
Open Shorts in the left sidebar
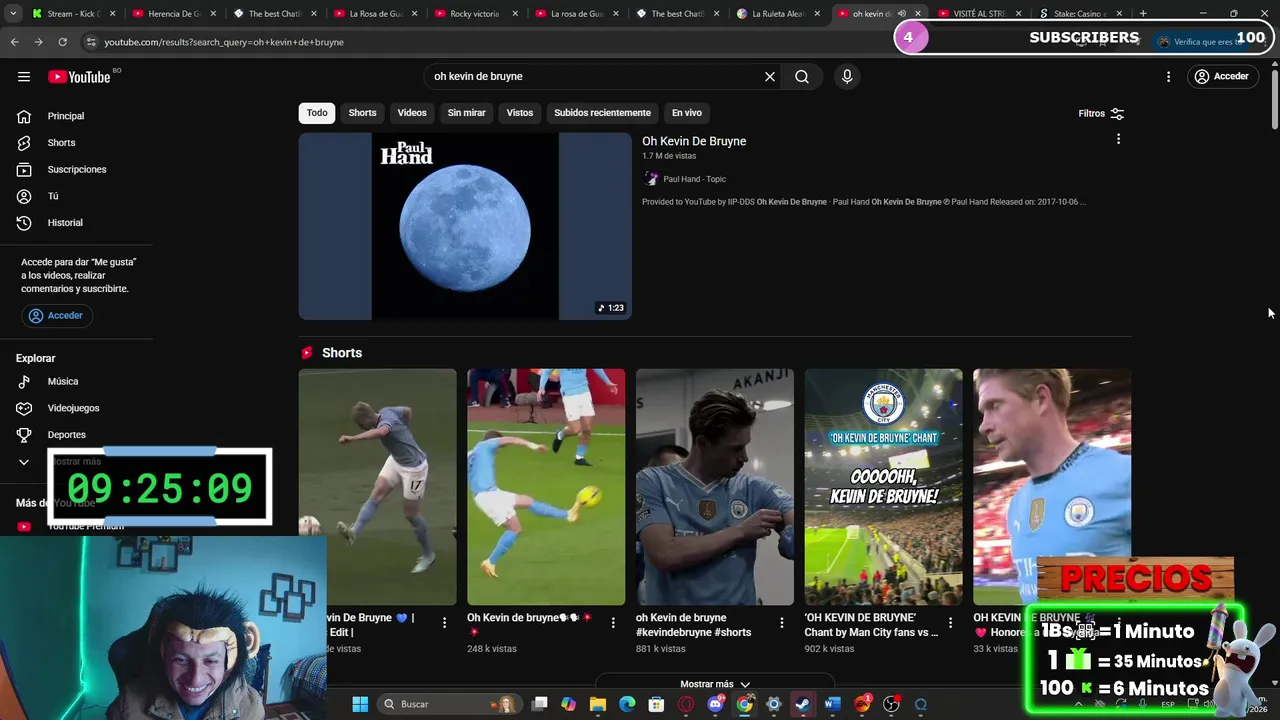click(61, 143)
